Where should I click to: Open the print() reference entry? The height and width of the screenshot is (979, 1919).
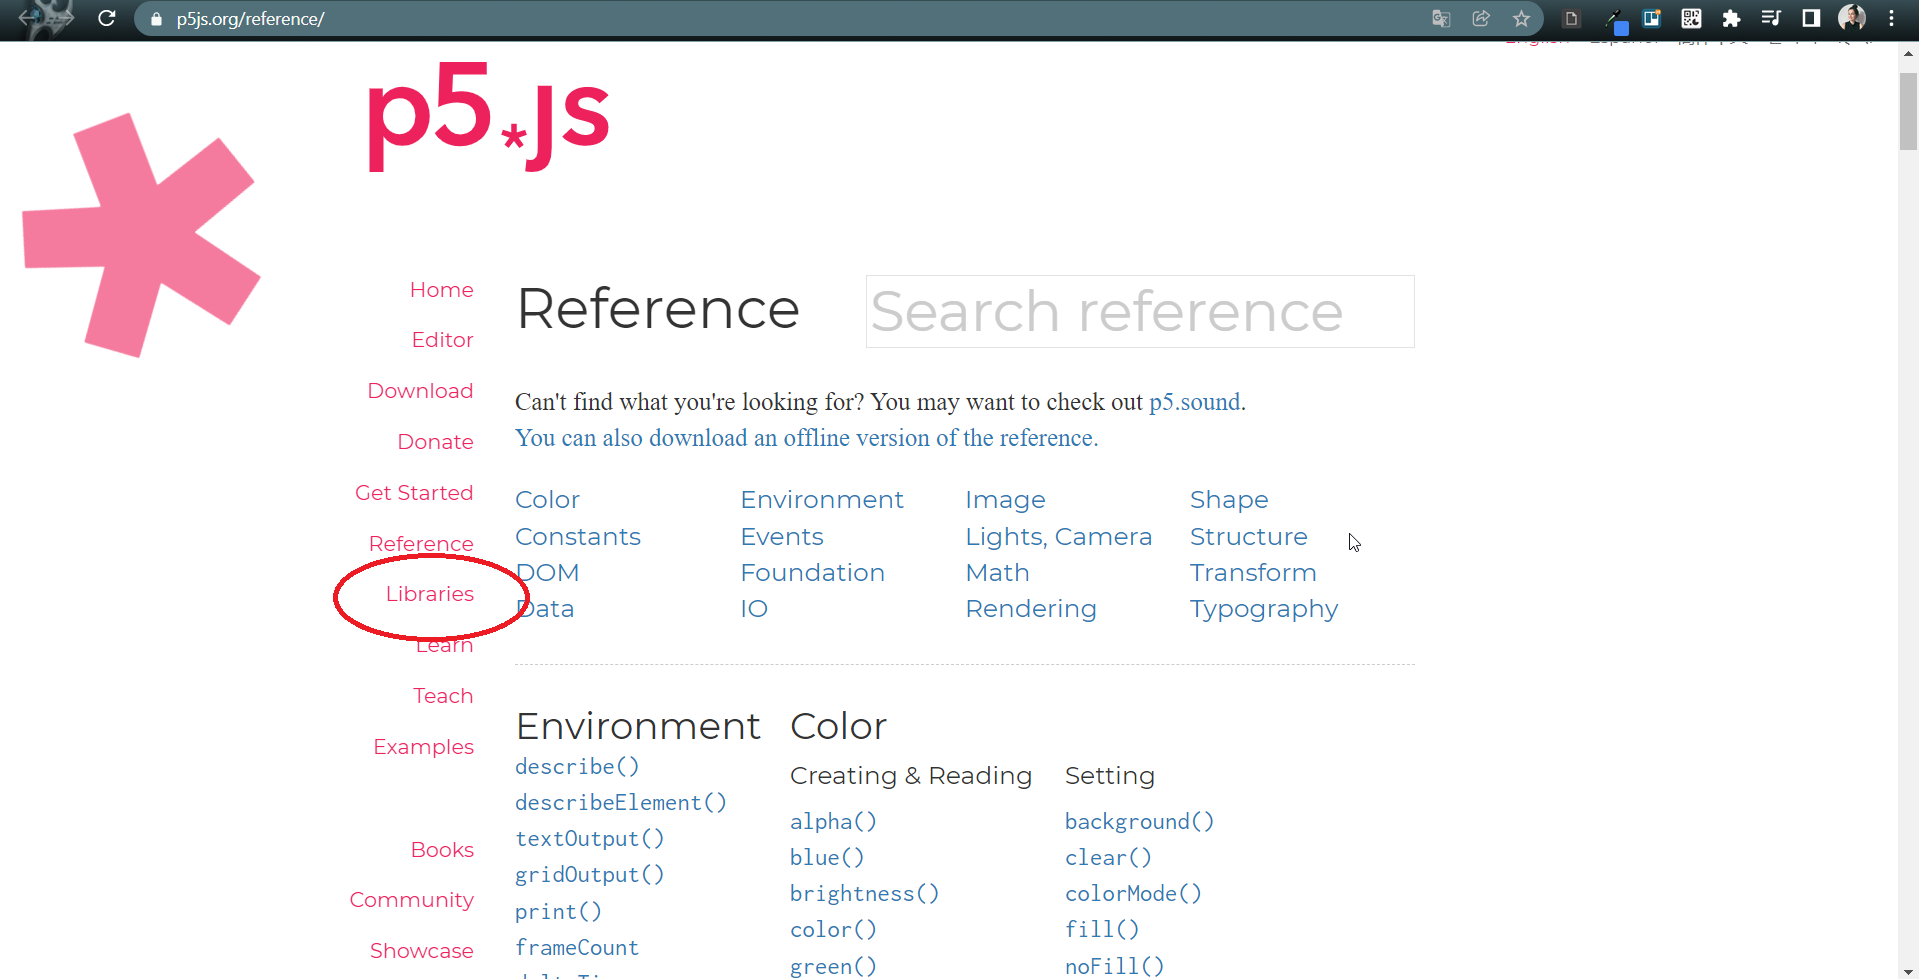pos(558,912)
